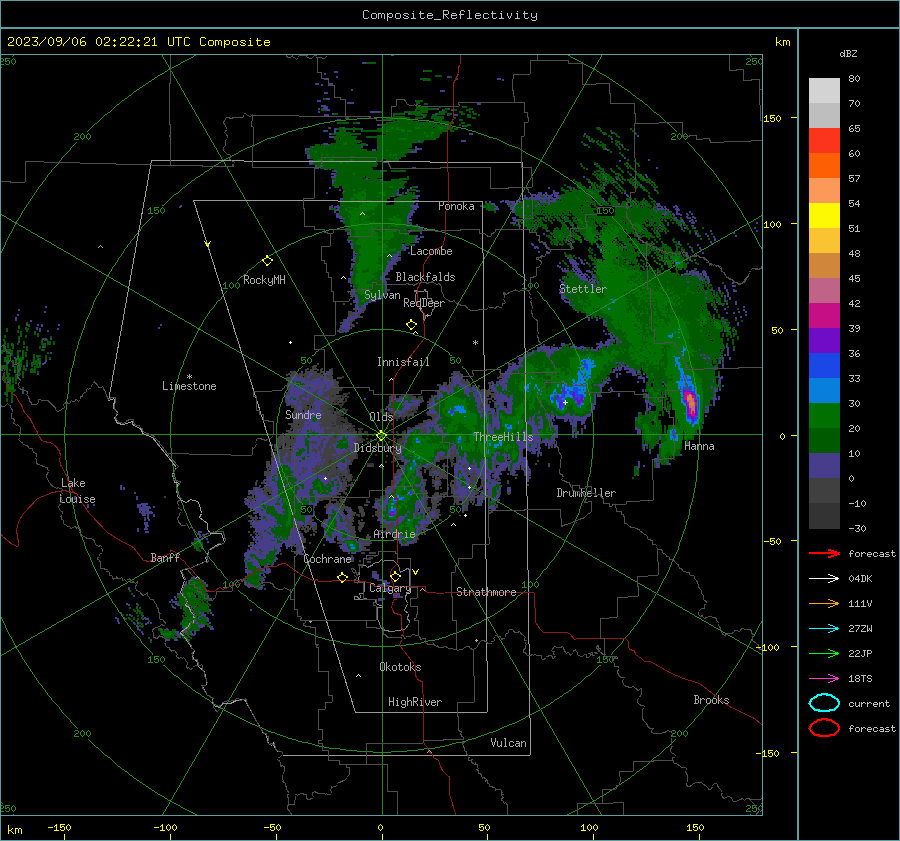This screenshot has width=900, height=841.
Task: Click the red forecast ellipse icon
Action: 824,728
